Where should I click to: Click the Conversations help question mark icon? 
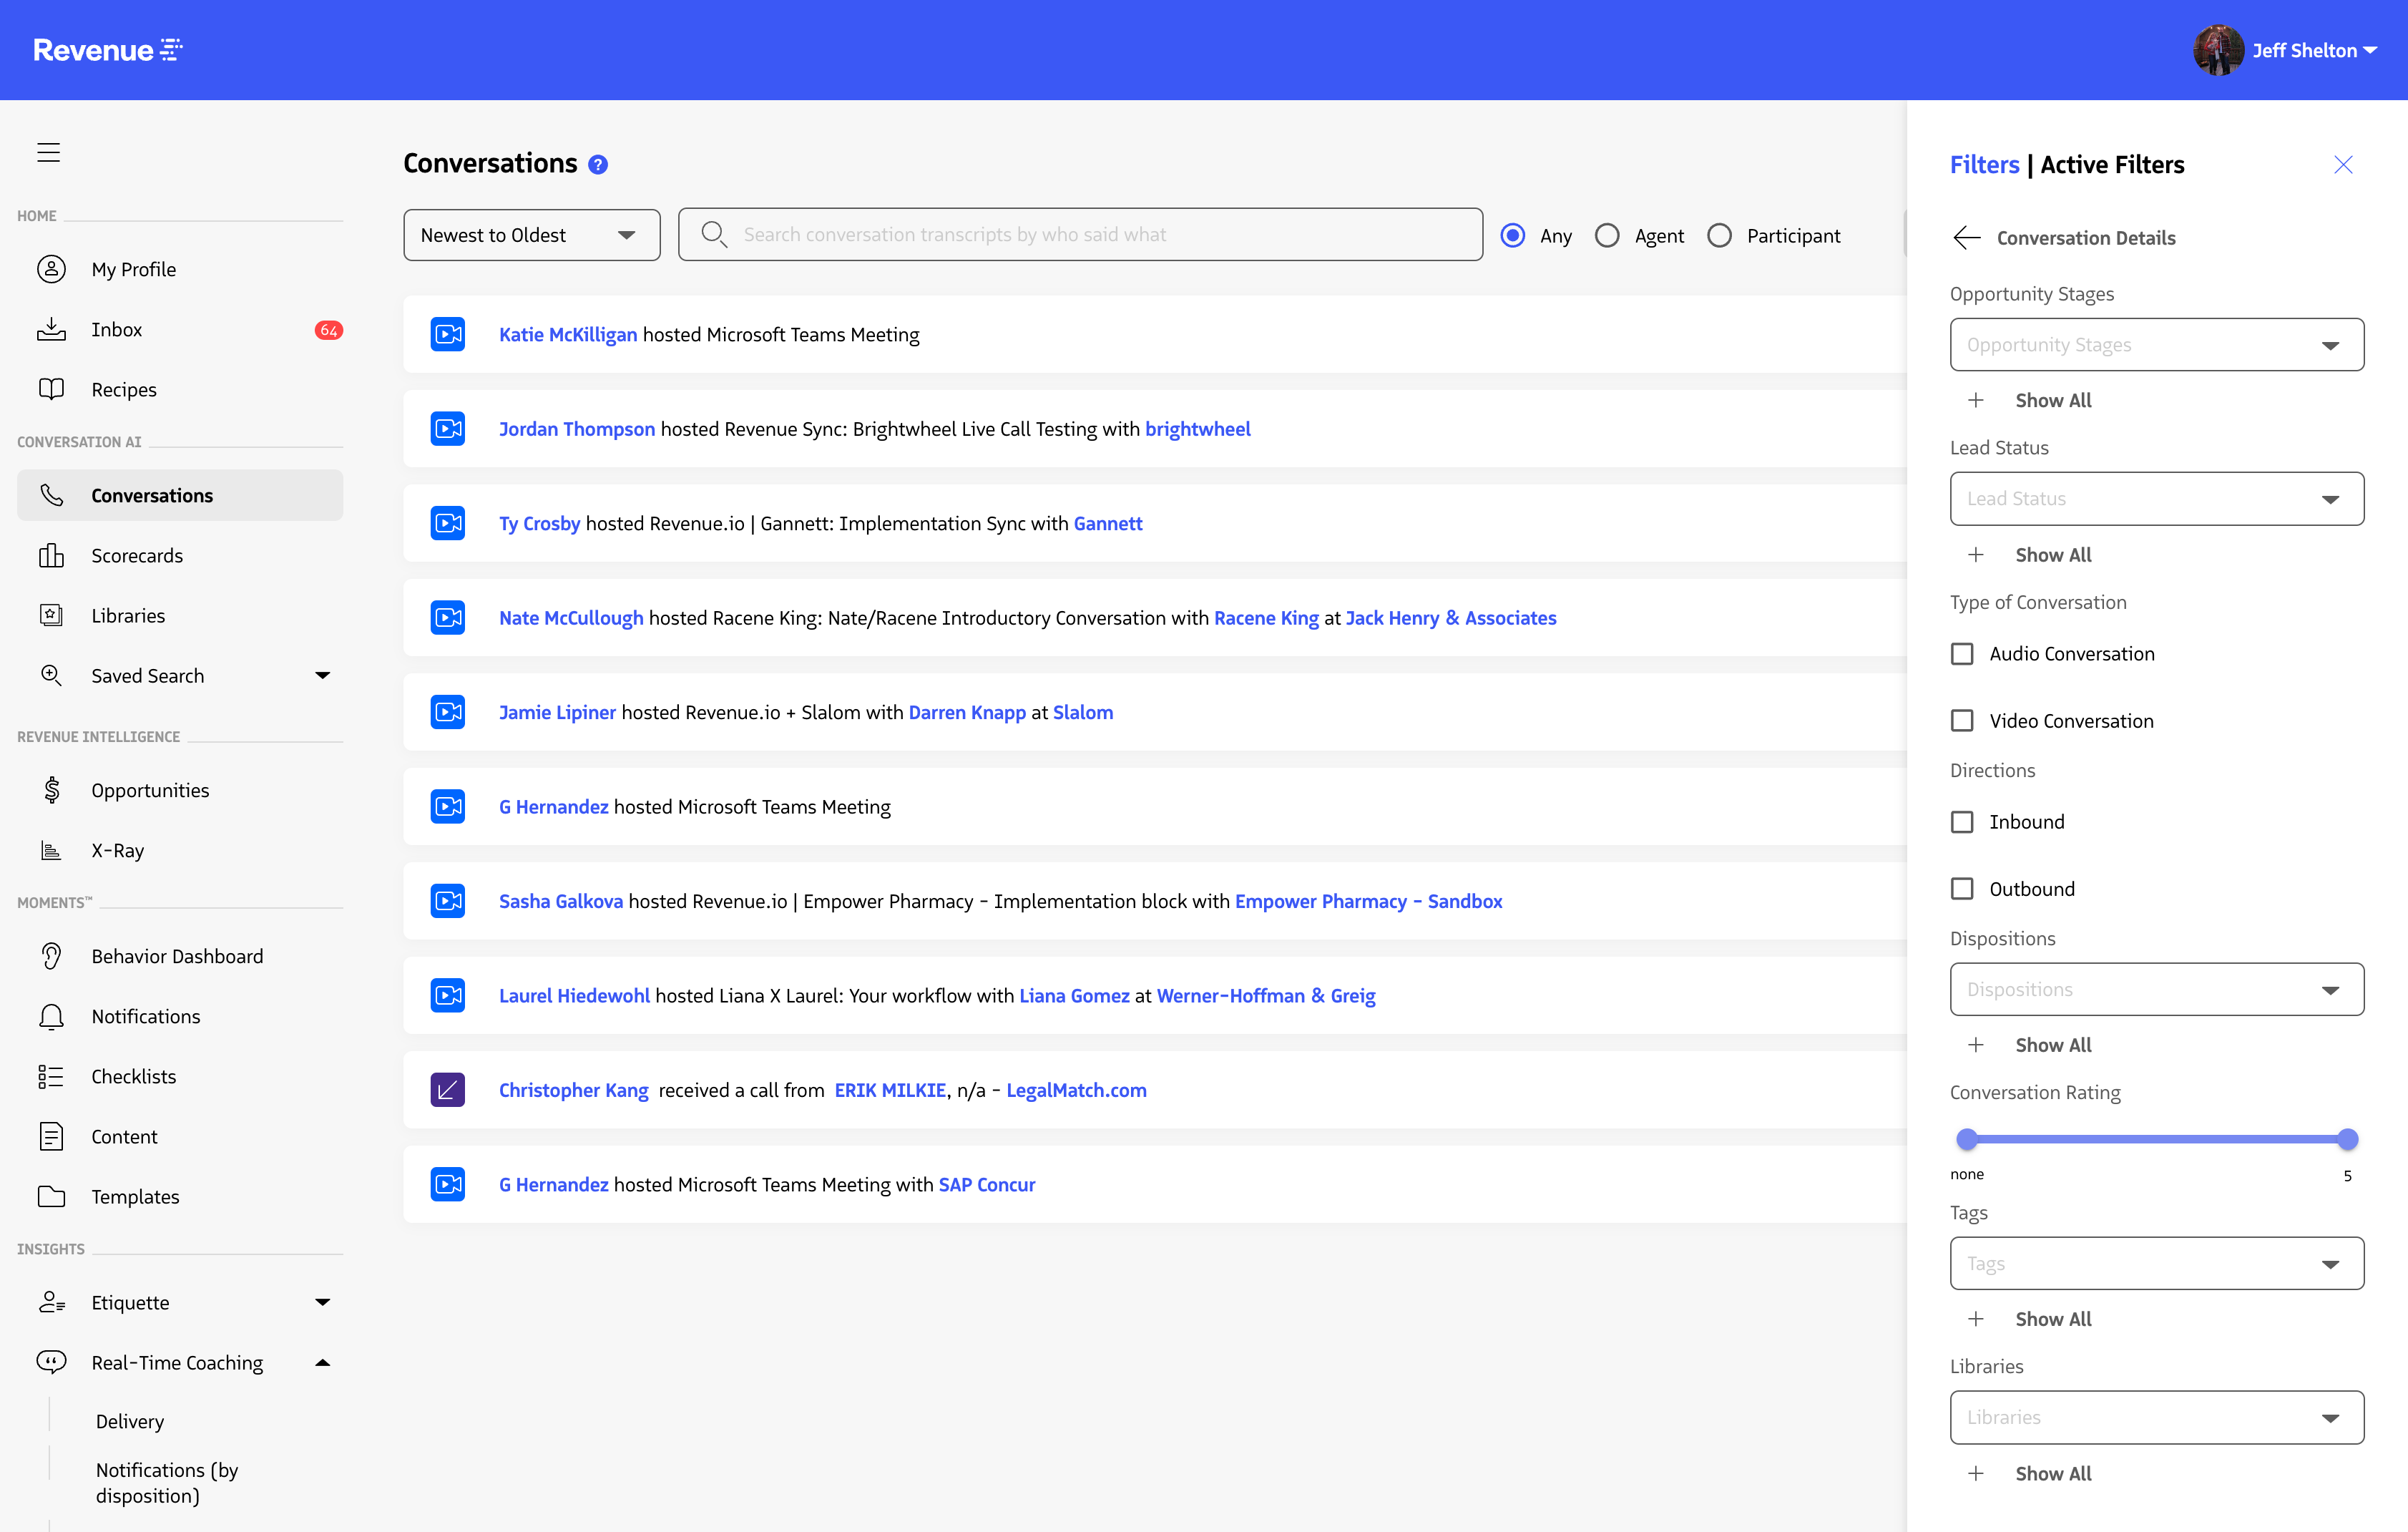(x=598, y=165)
